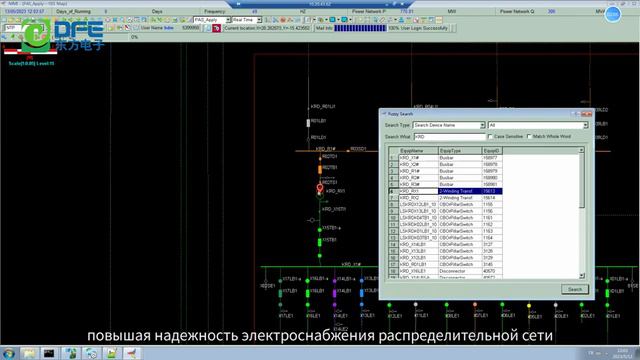Click the green X15TB1 breaker symbol
Viewport: 640px width, 360px height.
pos(320,242)
